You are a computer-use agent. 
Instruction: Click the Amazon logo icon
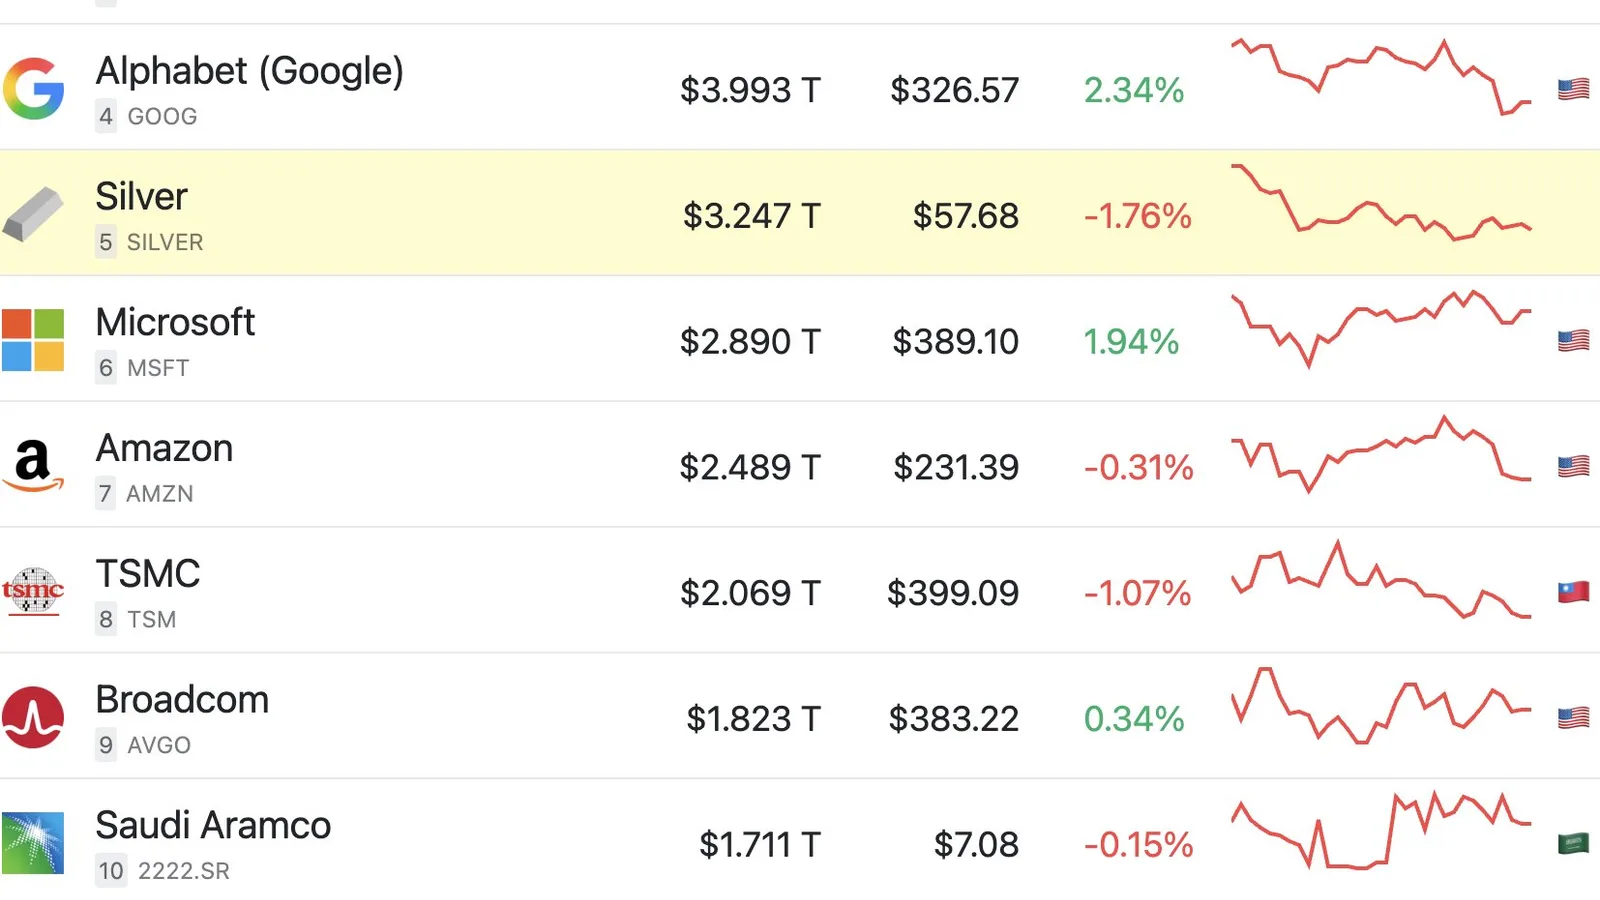33,466
